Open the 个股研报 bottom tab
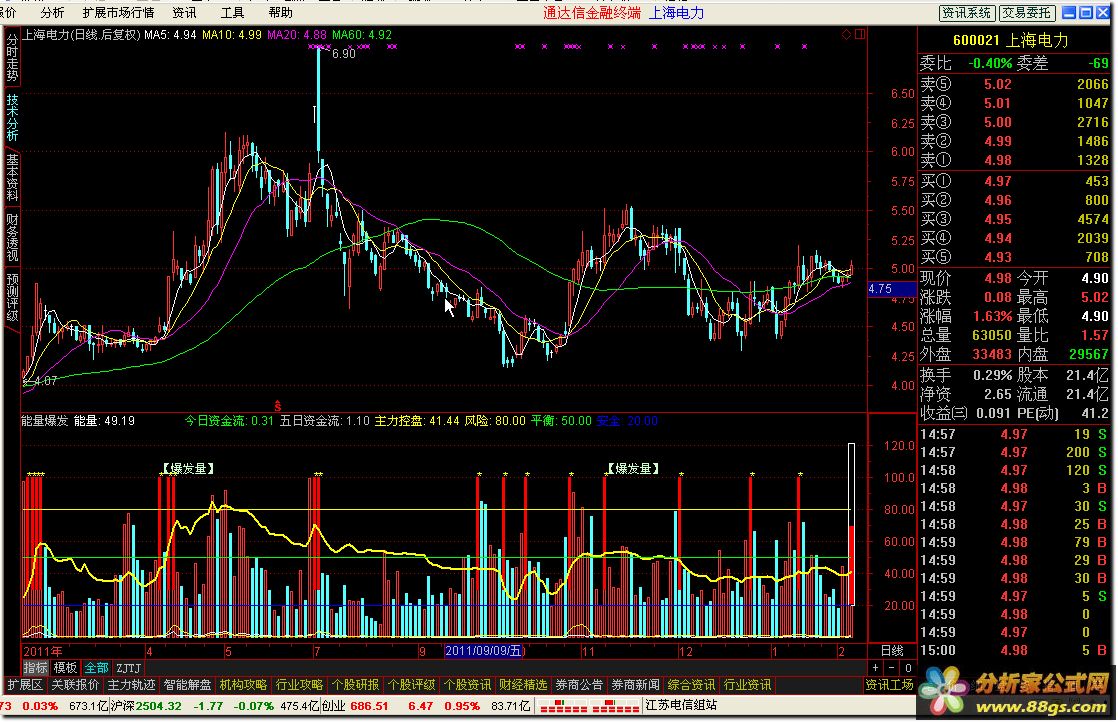 pos(355,685)
